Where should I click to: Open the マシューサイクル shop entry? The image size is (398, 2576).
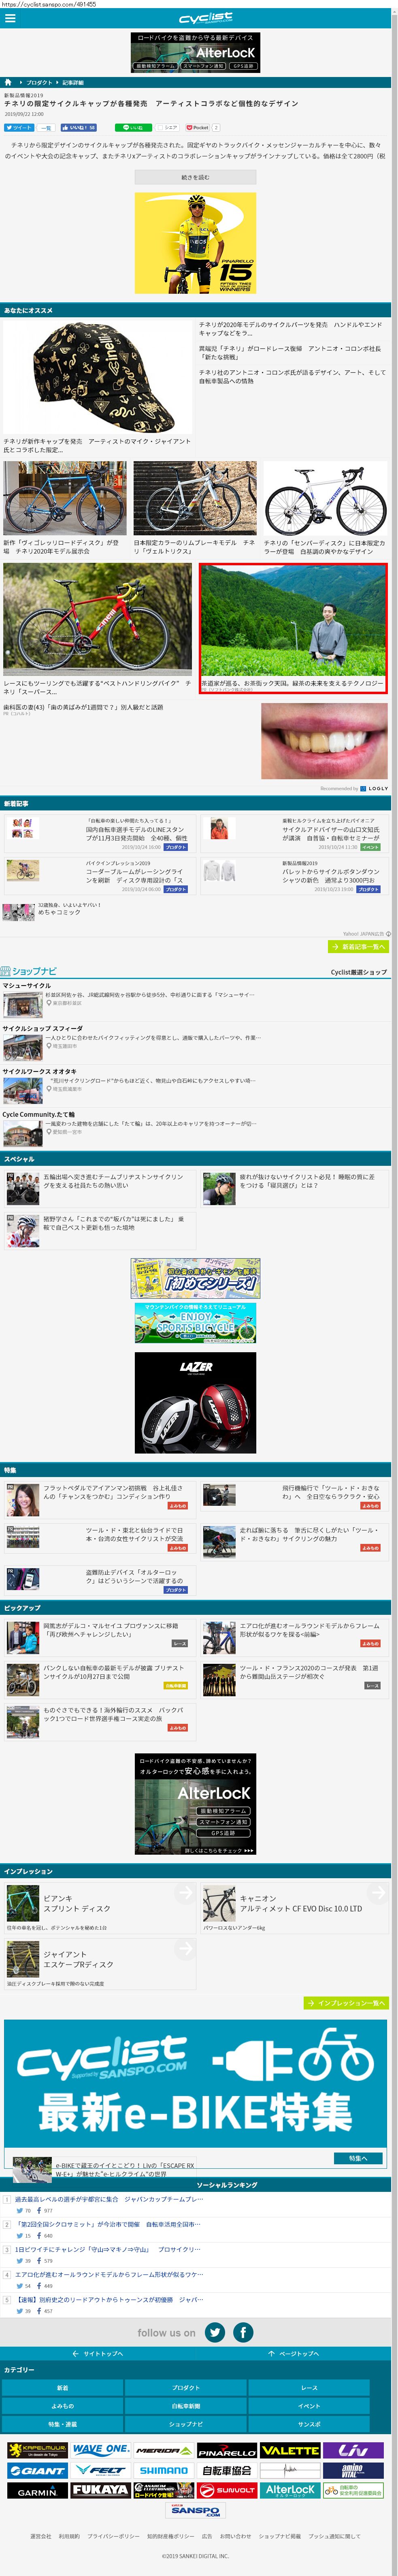[195, 1001]
